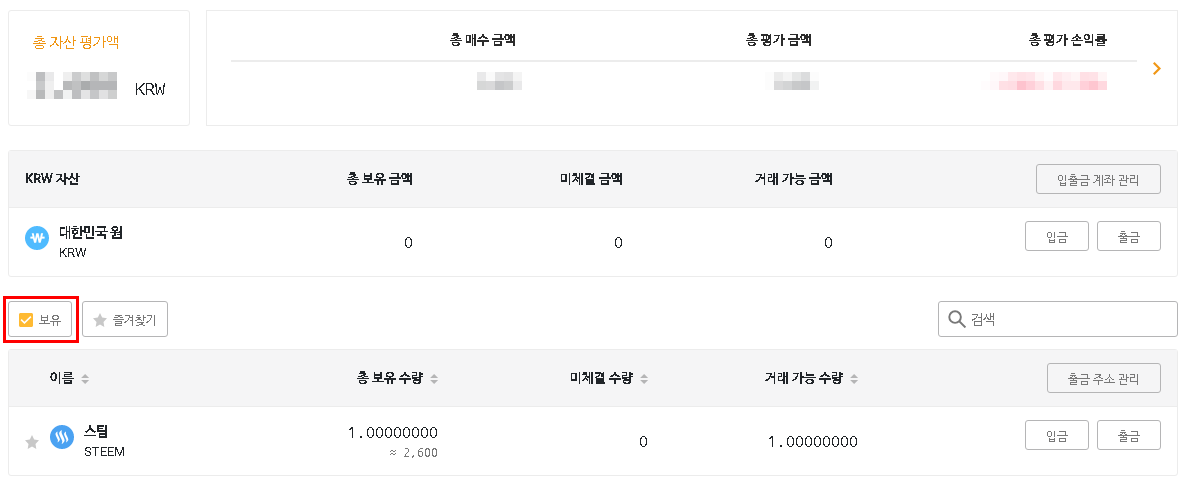
Task: Click the orange right chevron arrow
Action: click(x=1157, y=68)
